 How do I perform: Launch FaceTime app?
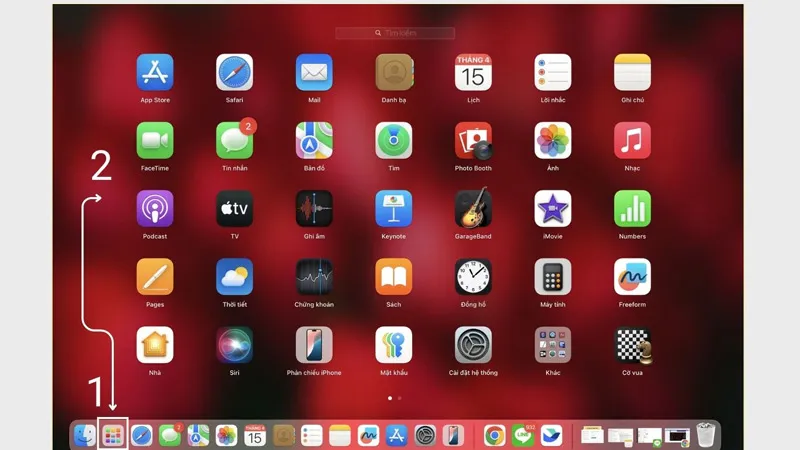point(155,140)
